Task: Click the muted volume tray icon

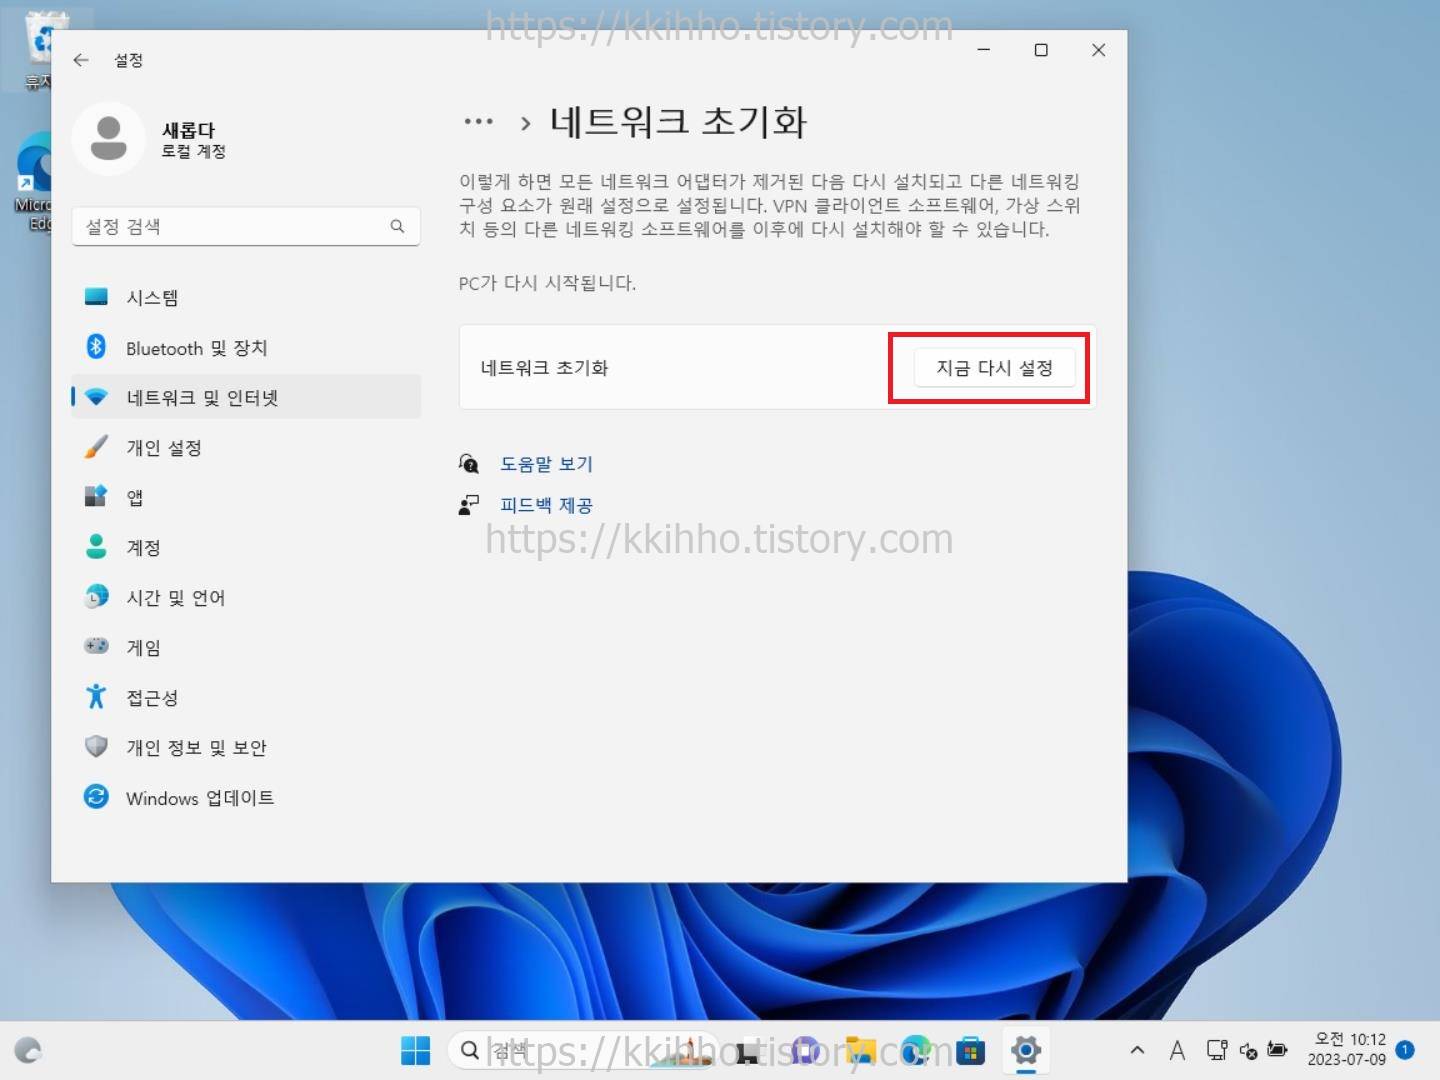Action: click(x=1248, y=1050)
